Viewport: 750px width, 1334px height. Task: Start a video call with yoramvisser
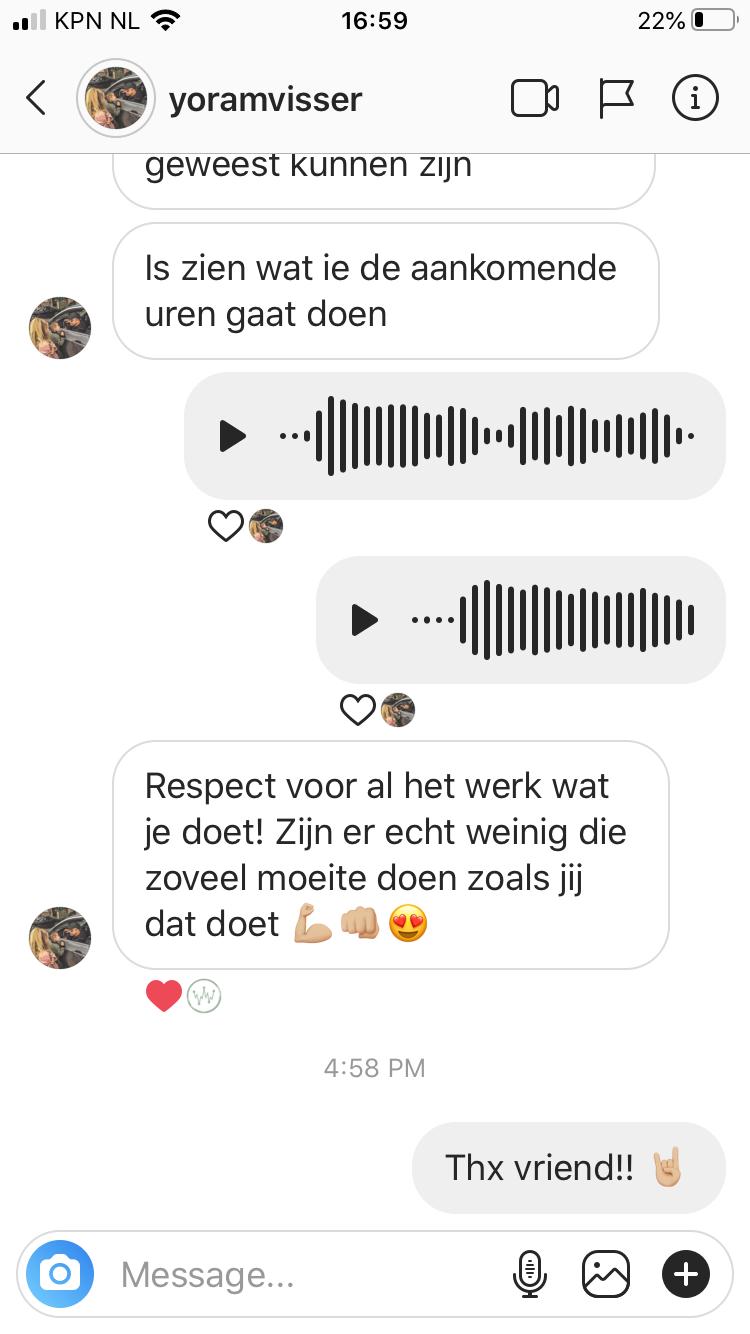[535, 98]
